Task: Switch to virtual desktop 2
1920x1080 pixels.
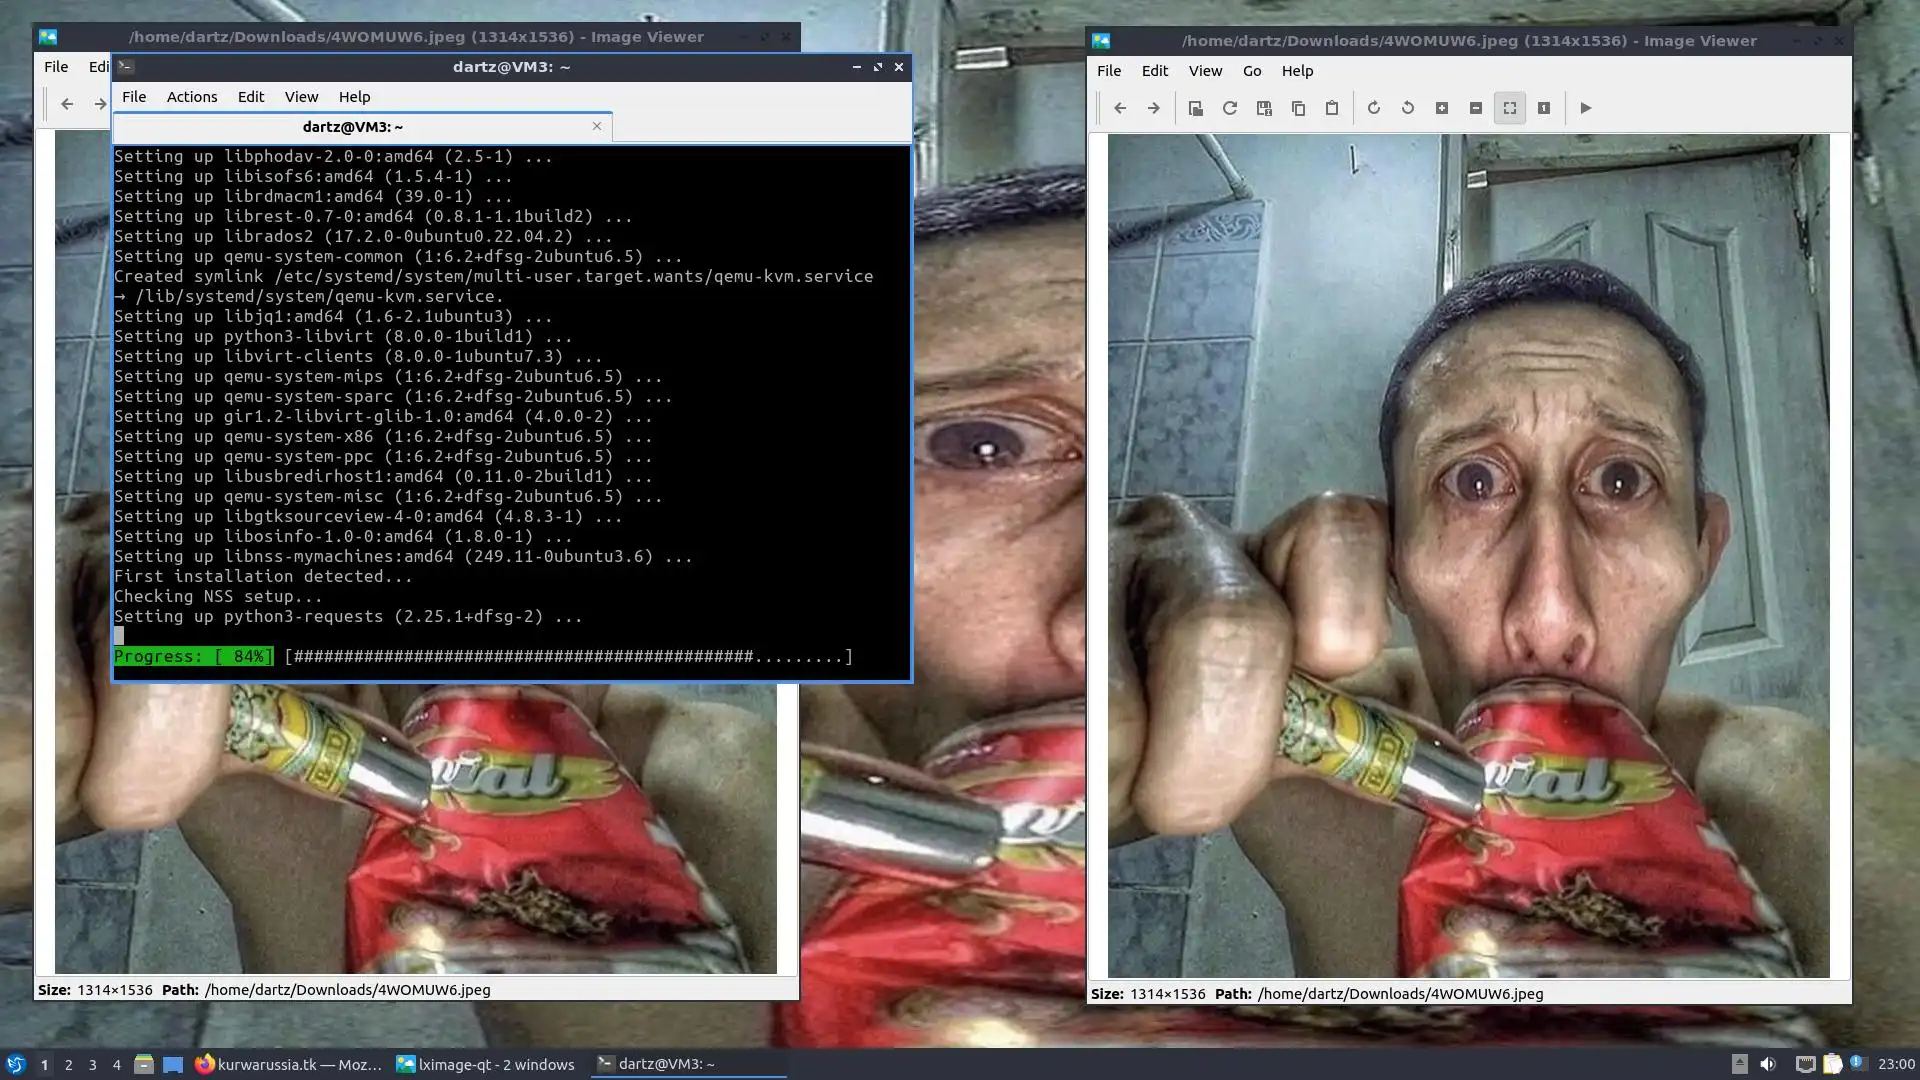Action: [x=68, y=1065]
